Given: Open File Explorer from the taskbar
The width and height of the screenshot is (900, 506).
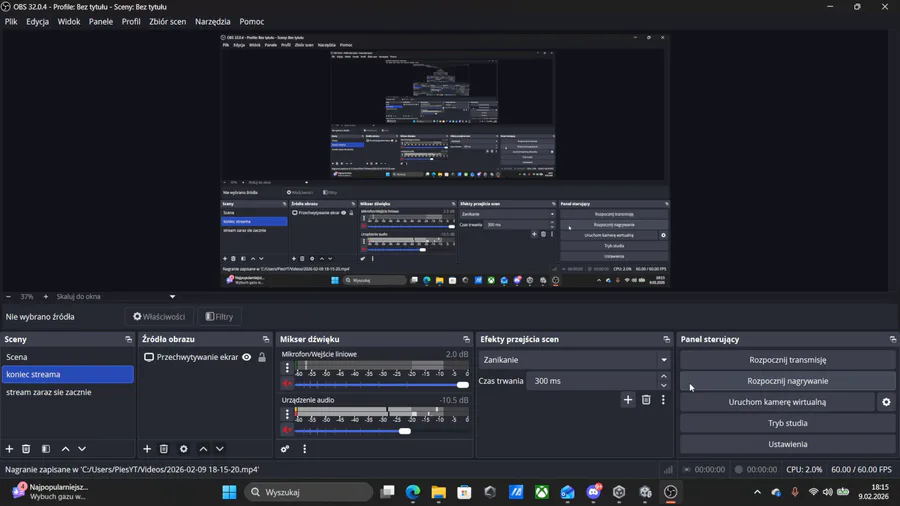Looking at the screenshot, I should pyautogui.click(x=439, y=492).
